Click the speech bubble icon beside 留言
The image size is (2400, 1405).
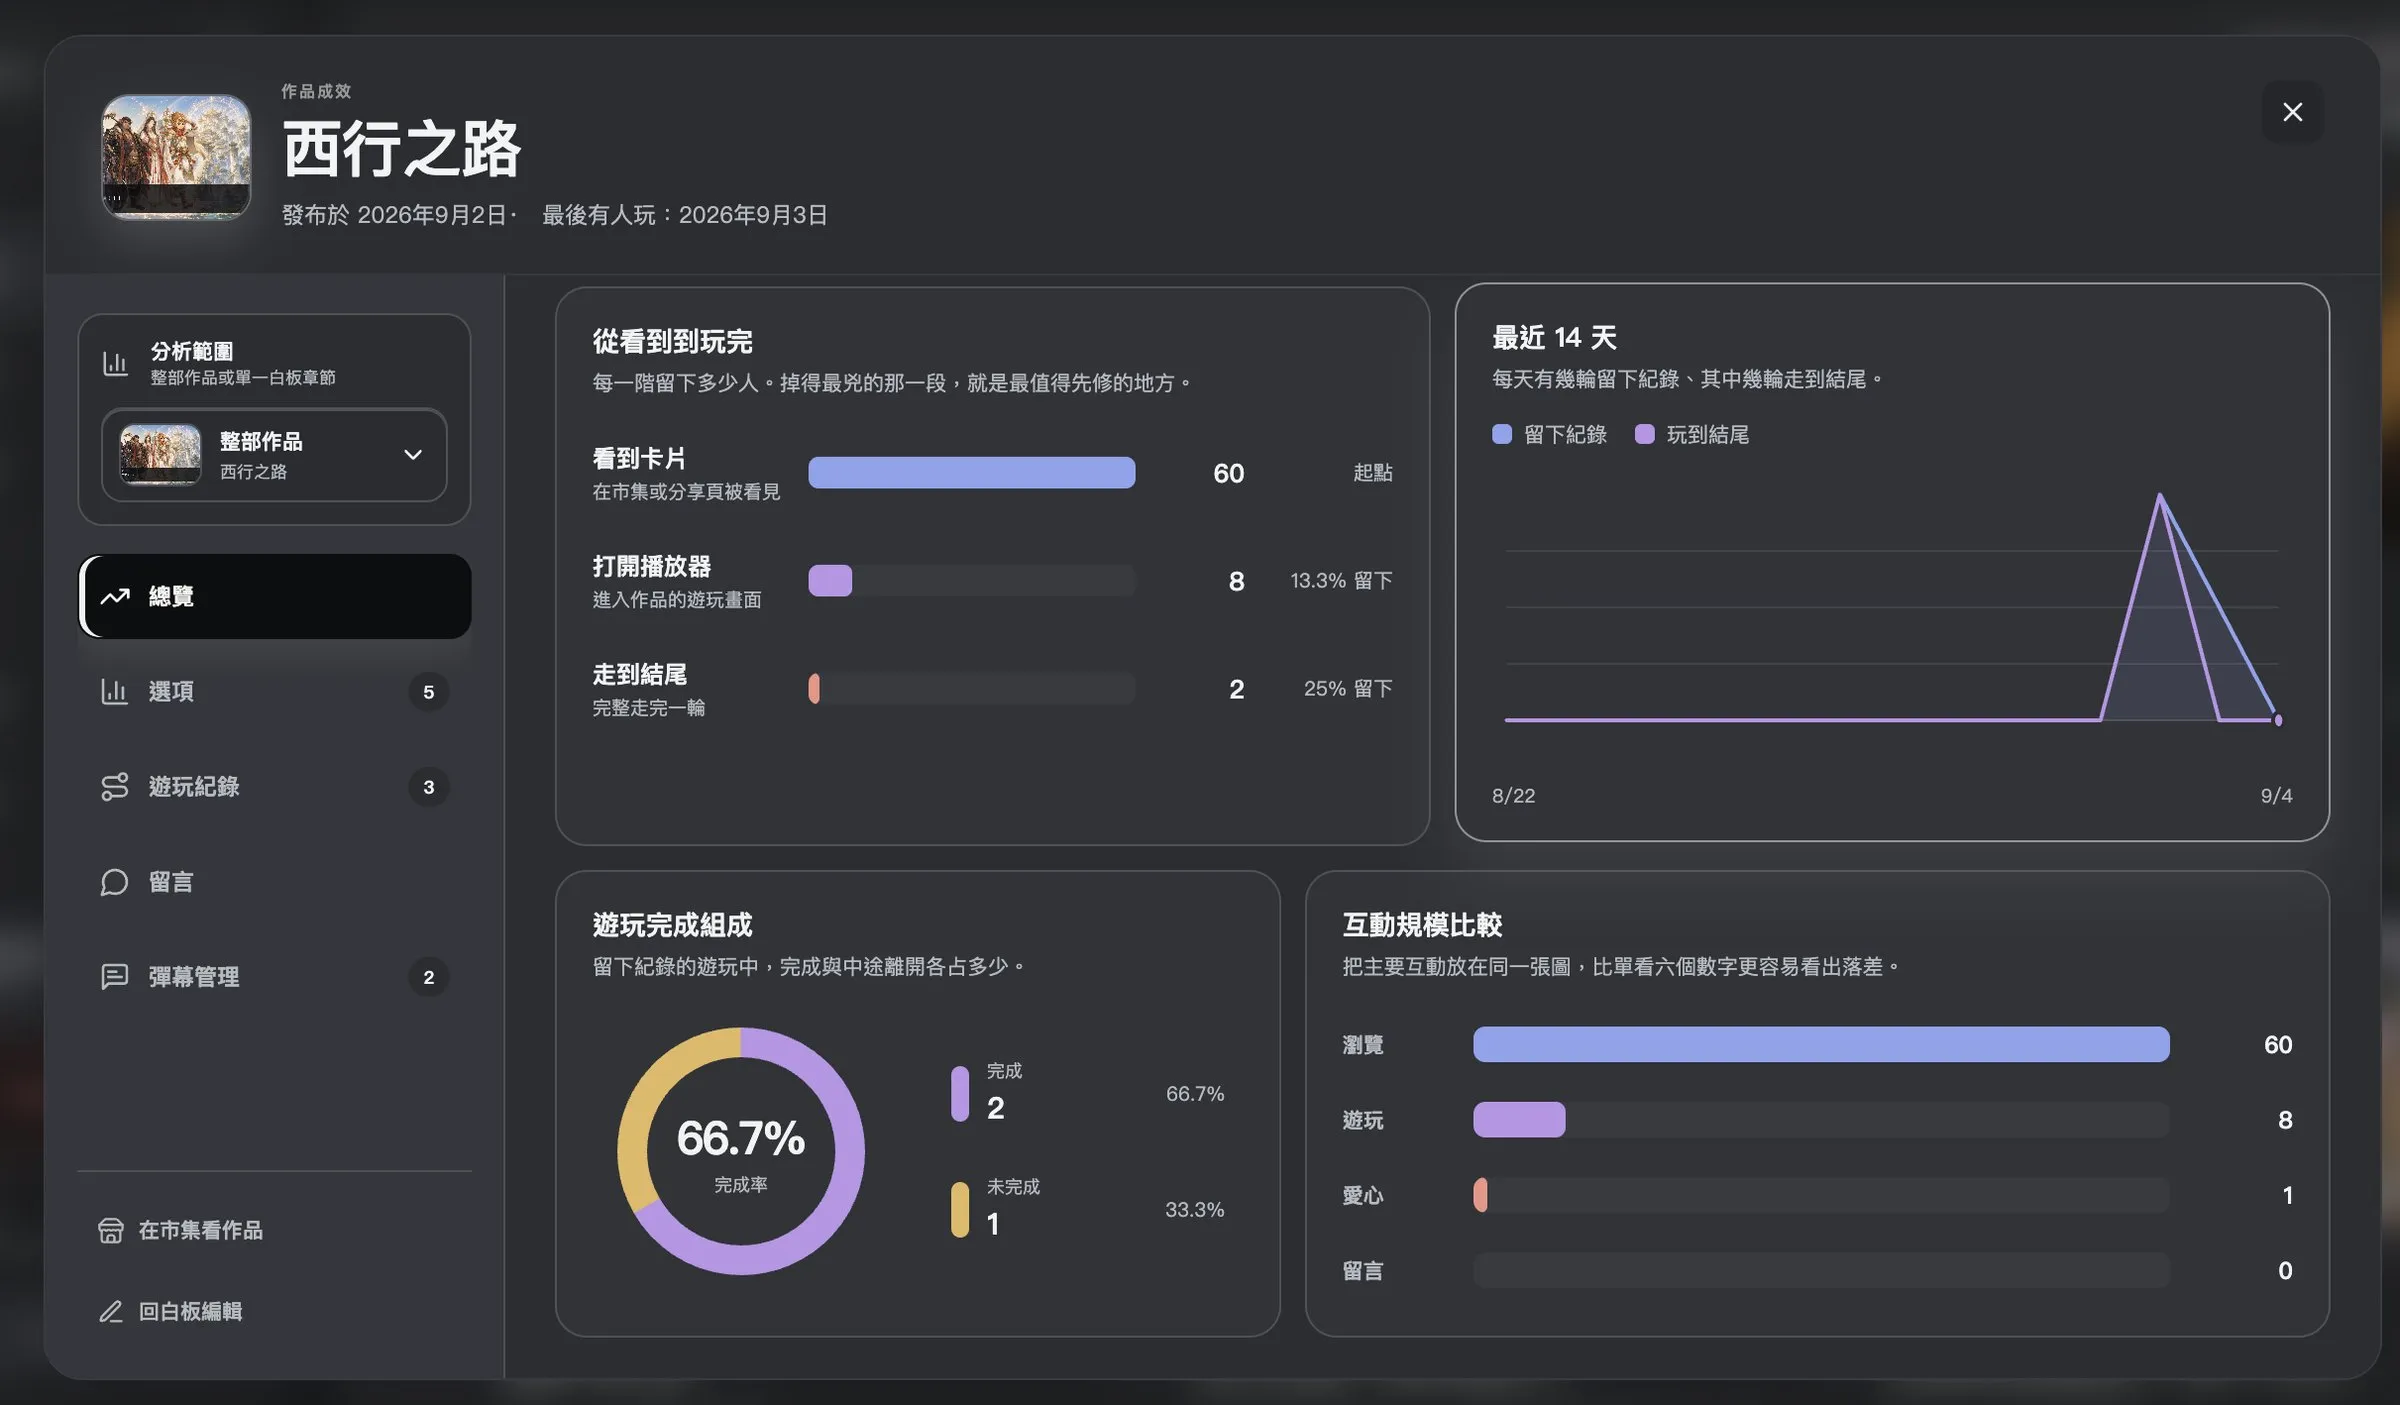[x=115, y=882]
